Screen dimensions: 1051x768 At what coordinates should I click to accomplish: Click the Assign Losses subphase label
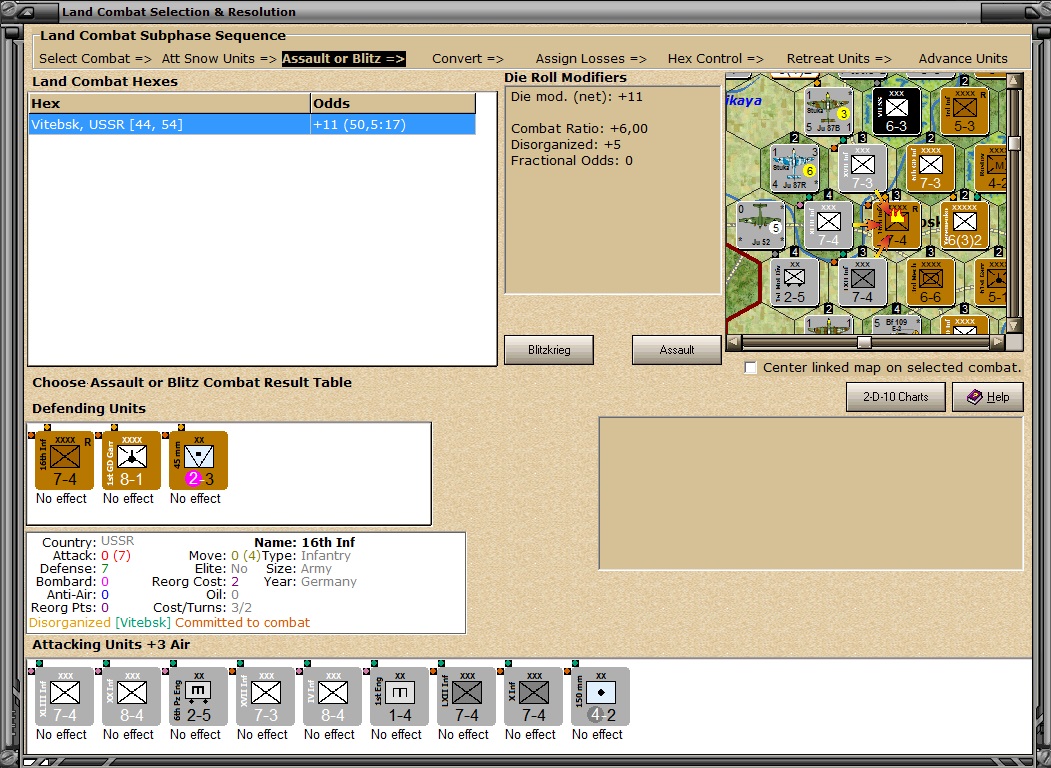point(591,58)
